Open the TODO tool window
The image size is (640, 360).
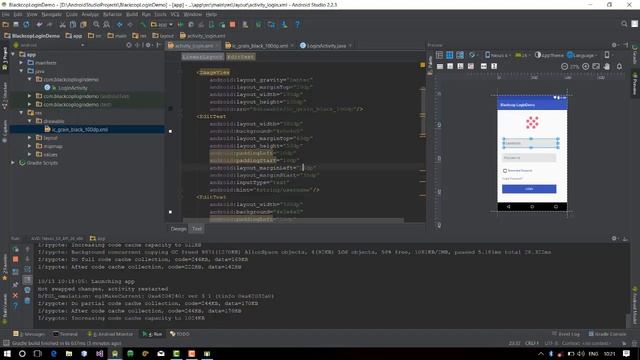click(x=180, y=334)
